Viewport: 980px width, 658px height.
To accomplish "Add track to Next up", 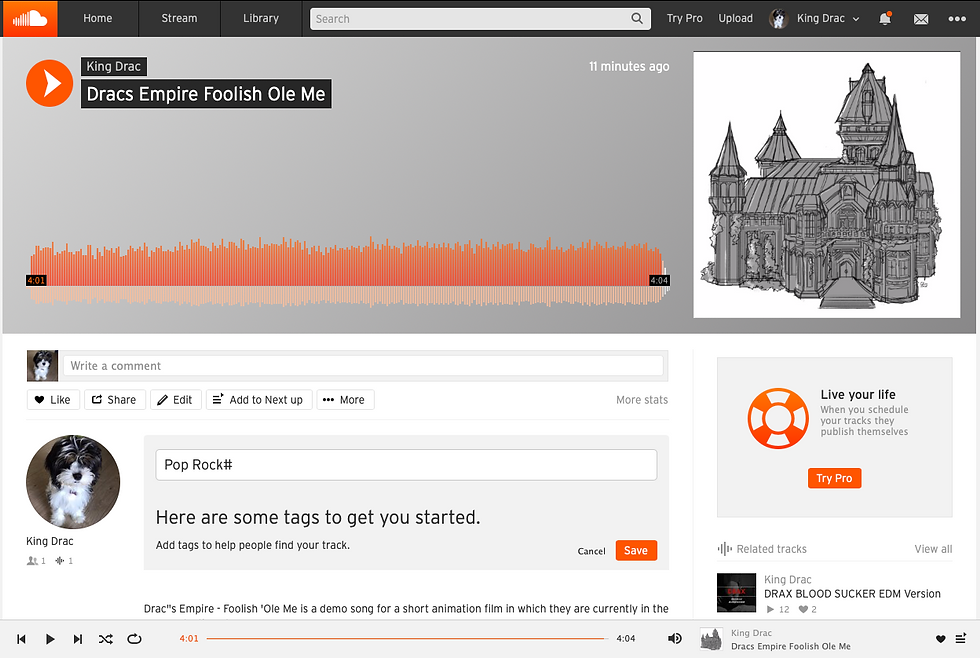I will [x=259, y=399].
